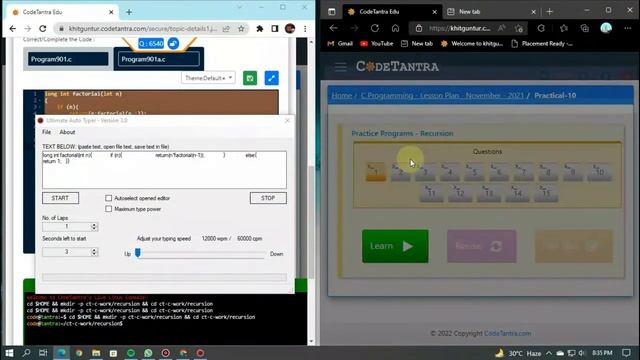Open Chrome's extensions puzzle icon

(260, 29)
